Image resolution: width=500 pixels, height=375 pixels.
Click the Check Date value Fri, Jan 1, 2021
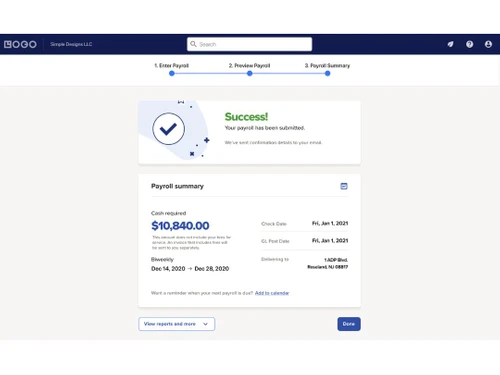coord(330,223)
